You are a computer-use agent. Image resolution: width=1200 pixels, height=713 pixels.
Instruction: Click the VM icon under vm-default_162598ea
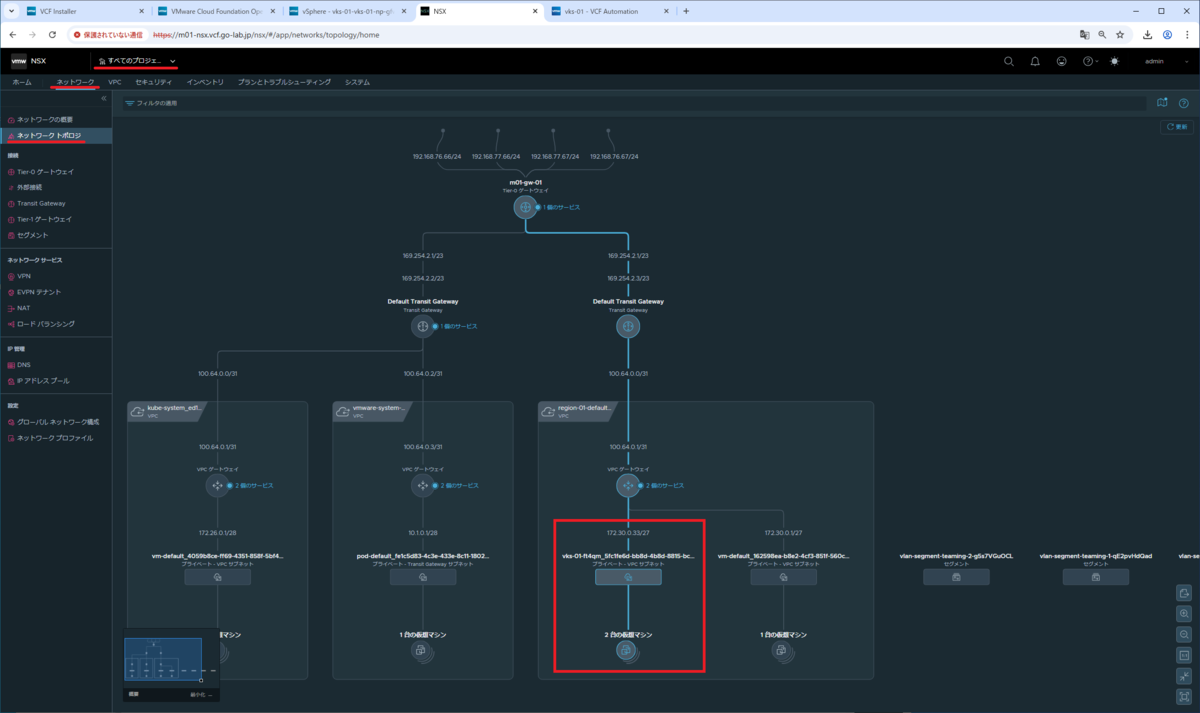pyautogui.click(x=782, y=651)
